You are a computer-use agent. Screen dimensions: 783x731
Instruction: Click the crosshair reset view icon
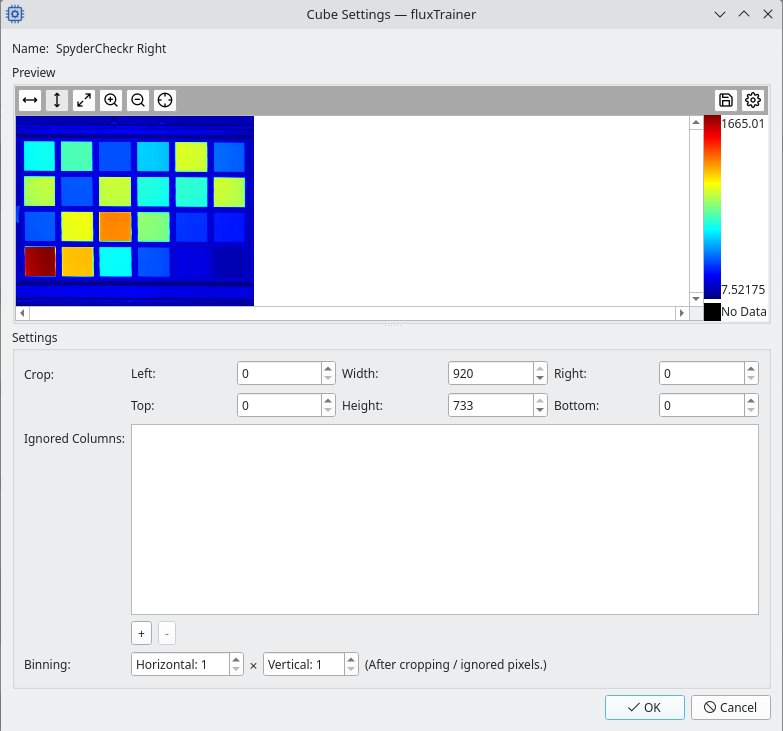tap(165, 100)
